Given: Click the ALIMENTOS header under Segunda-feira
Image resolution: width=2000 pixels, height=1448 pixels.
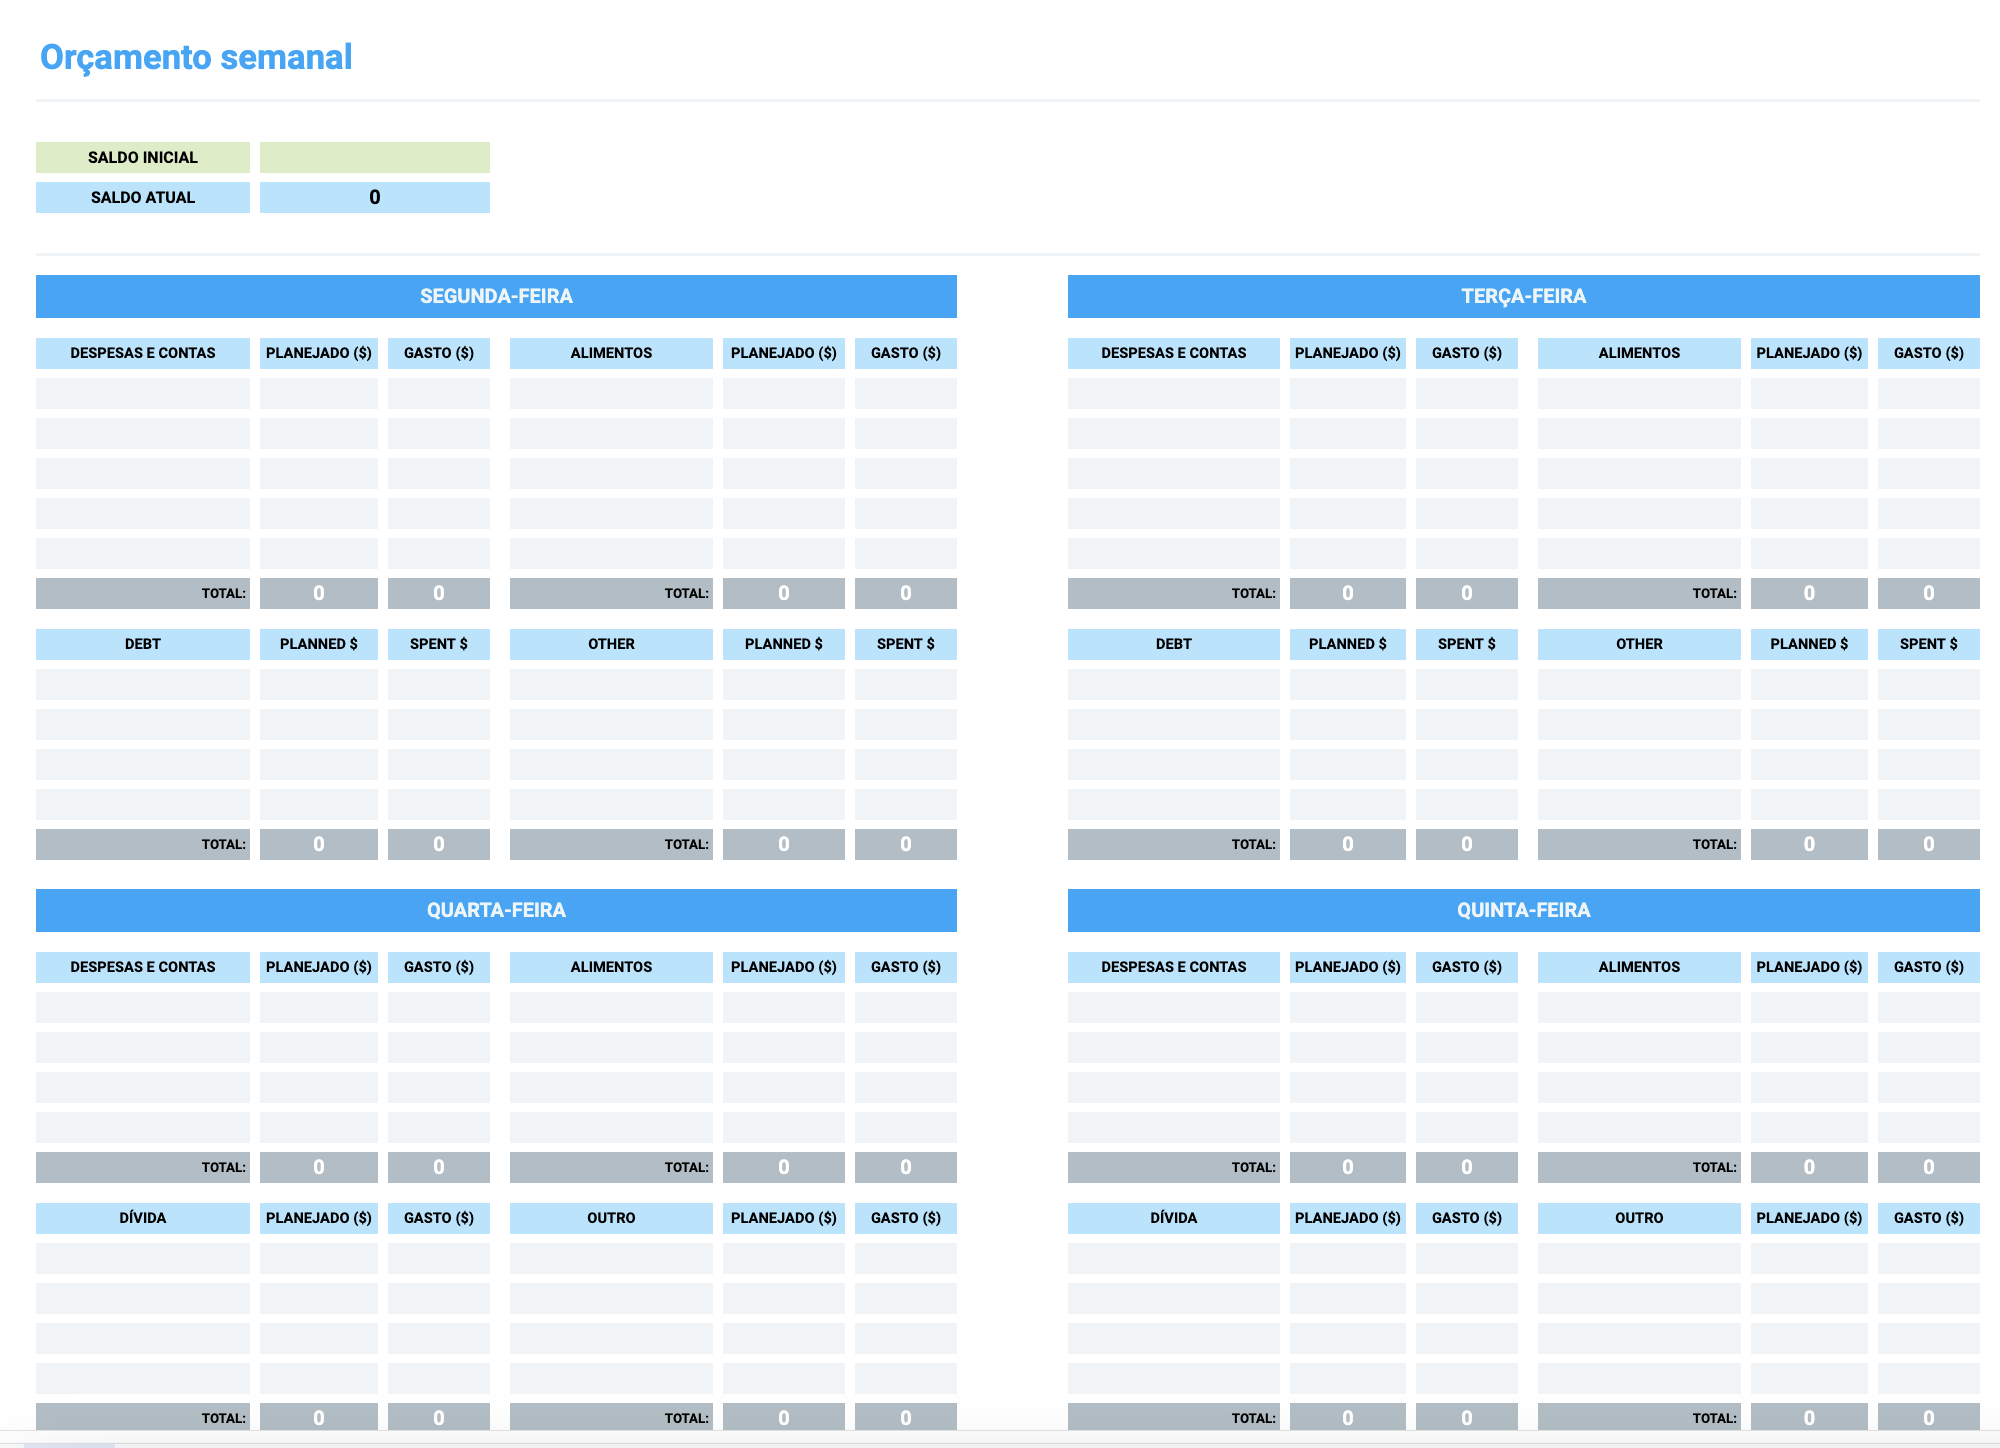Looking at the screenshot, I should (x=611, y=353).
